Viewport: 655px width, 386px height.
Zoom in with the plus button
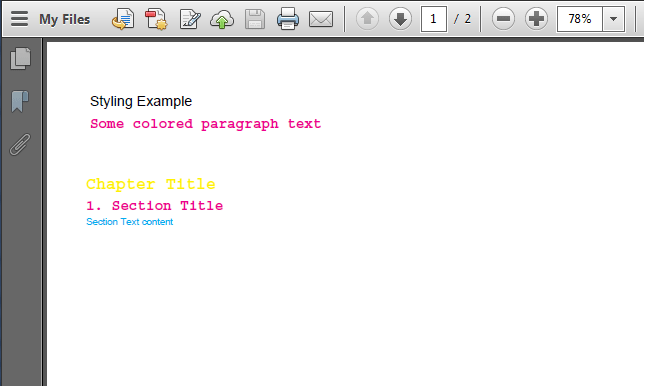(536, 19)
